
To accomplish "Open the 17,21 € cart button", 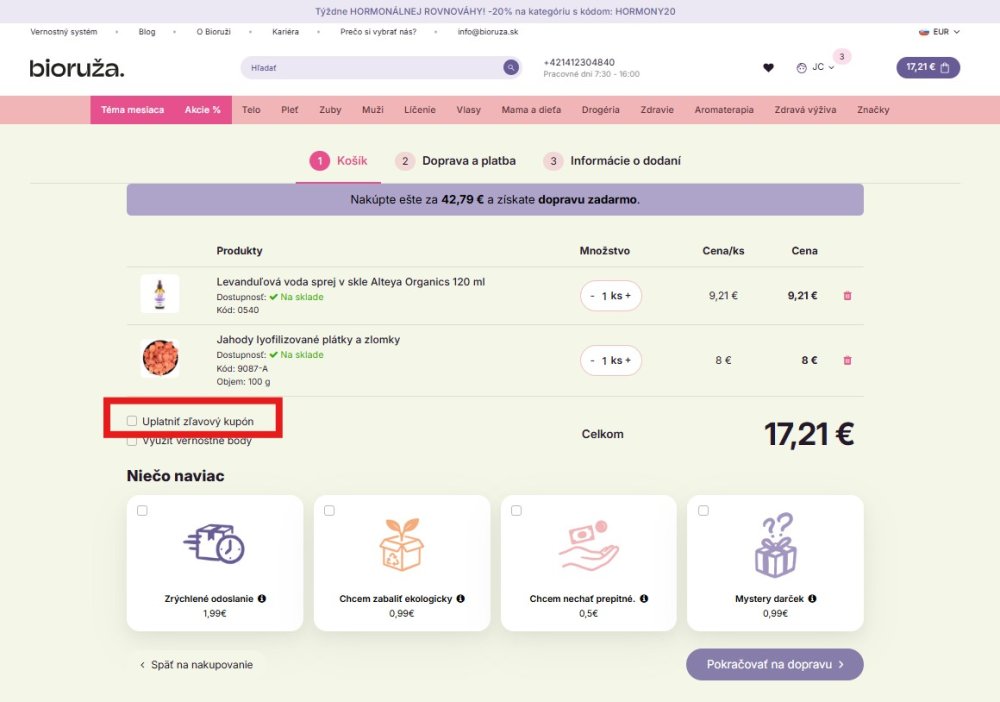I will 928,68.
